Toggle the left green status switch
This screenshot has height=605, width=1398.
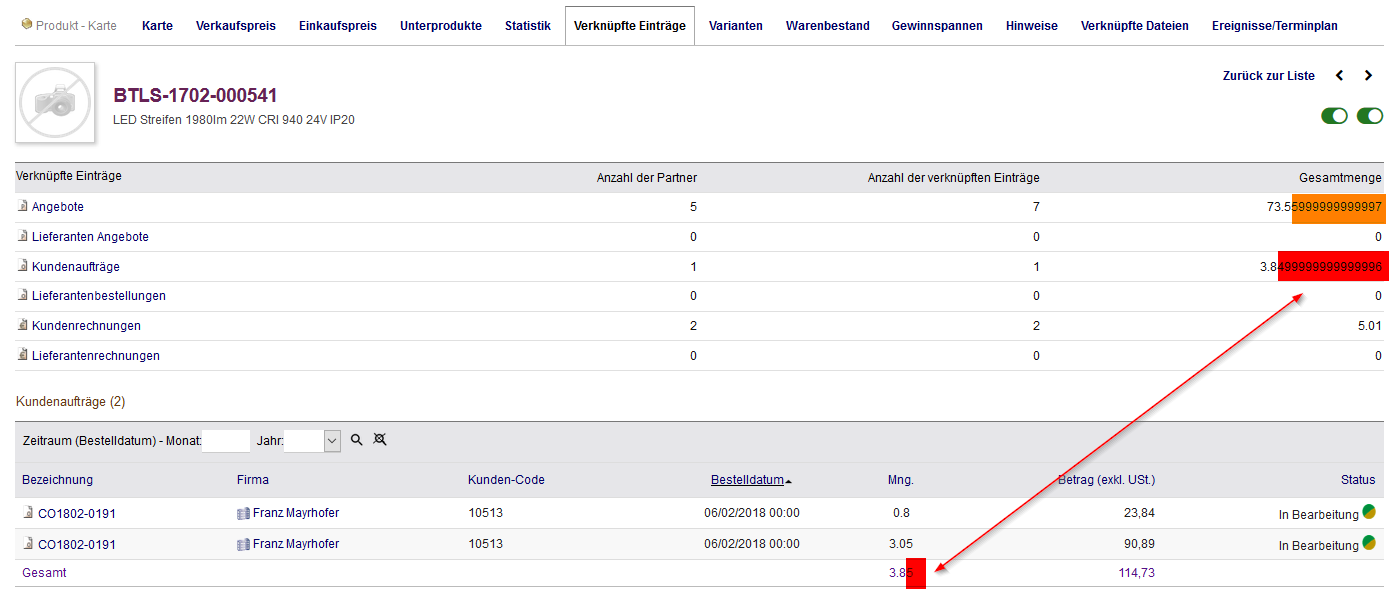(x=1335, y=116)
